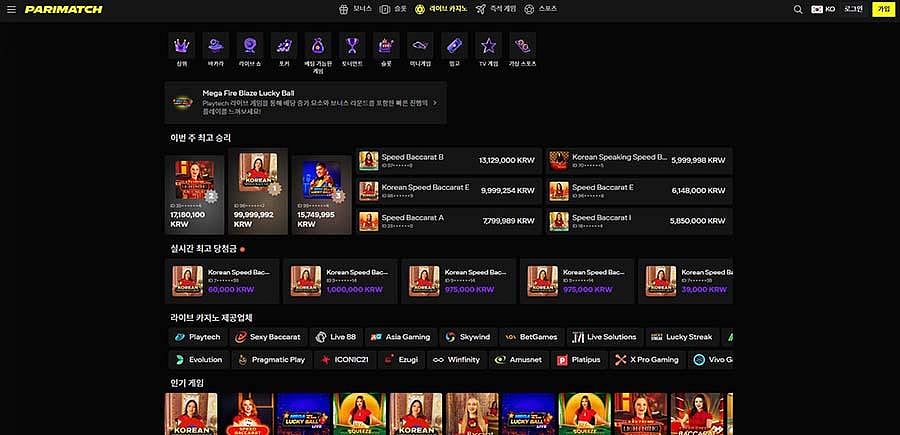
Task: Open the Mega Fire Blaze Lucky Ball banner
Action: click(x=305, y=103)
